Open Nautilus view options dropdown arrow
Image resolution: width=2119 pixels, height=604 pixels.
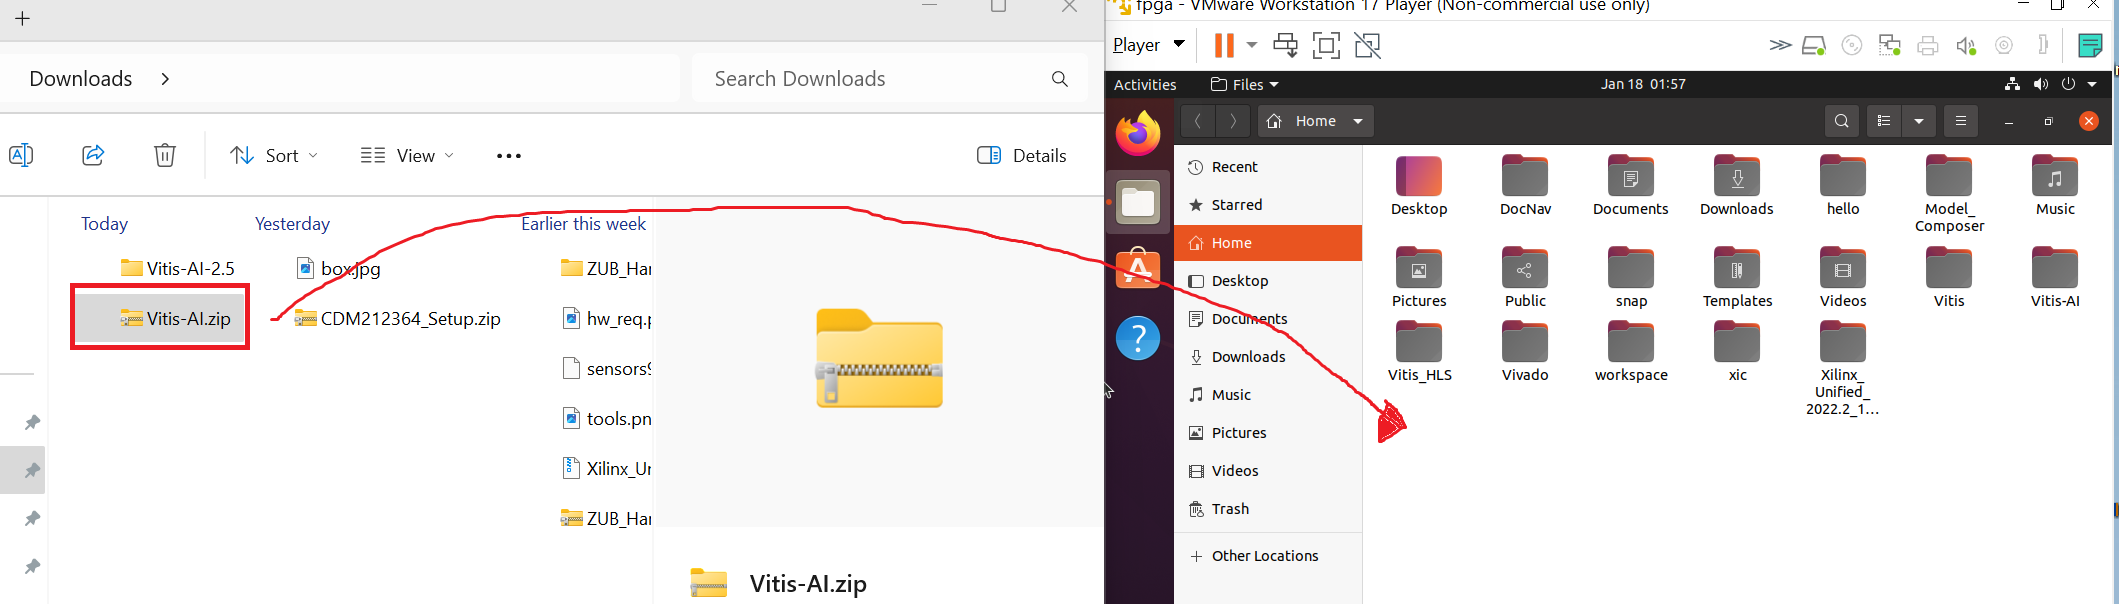tap(1919, 121)
